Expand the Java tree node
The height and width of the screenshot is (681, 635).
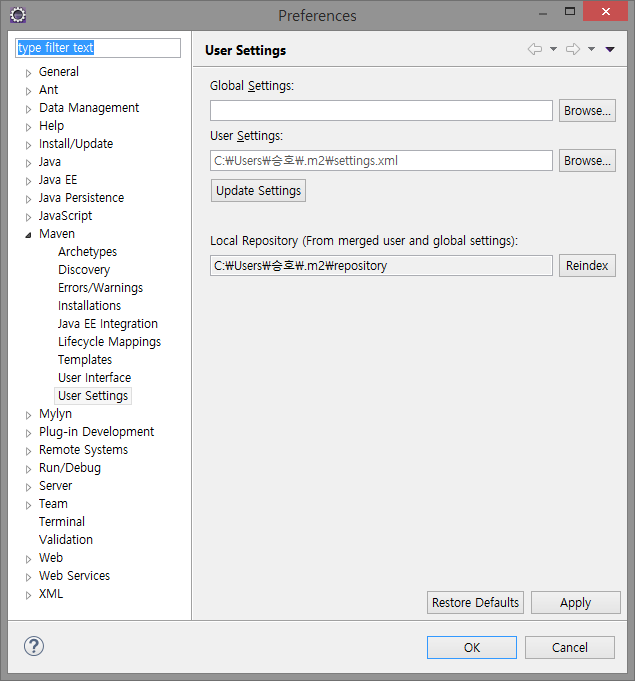[x=28, y=163]
